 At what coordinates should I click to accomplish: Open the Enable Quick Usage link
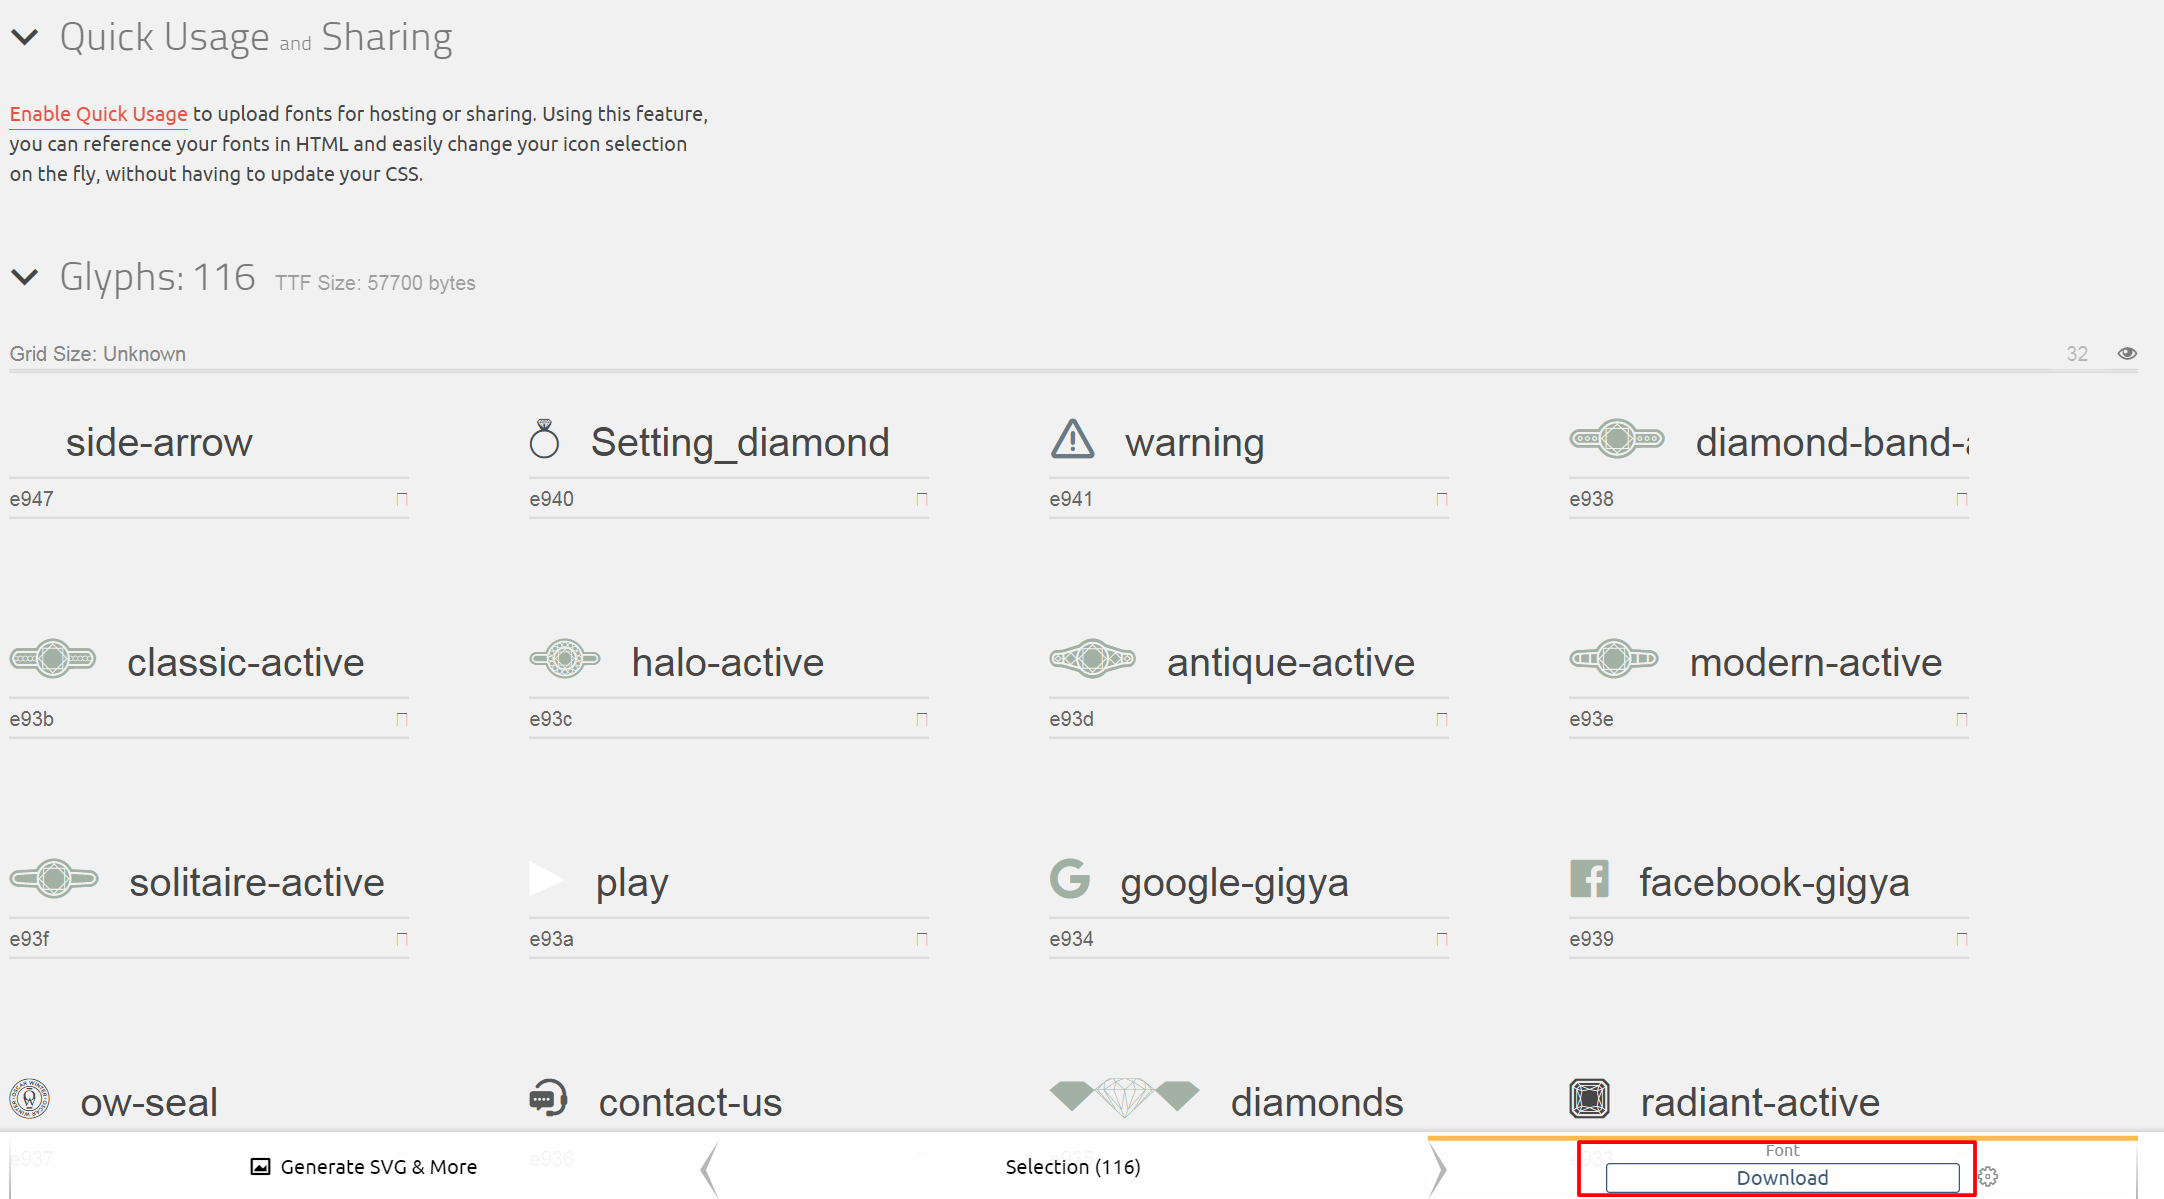(x=98, y=113)
